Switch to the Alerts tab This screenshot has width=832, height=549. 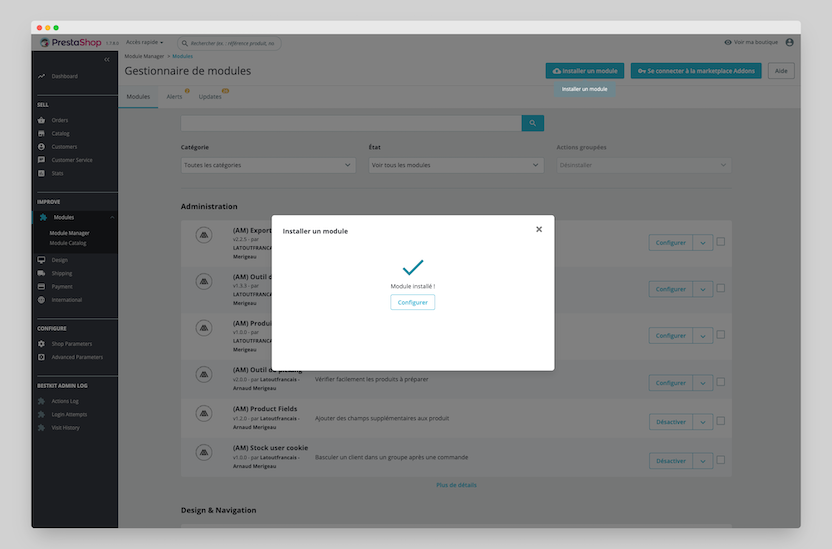[x=175, y=97]
